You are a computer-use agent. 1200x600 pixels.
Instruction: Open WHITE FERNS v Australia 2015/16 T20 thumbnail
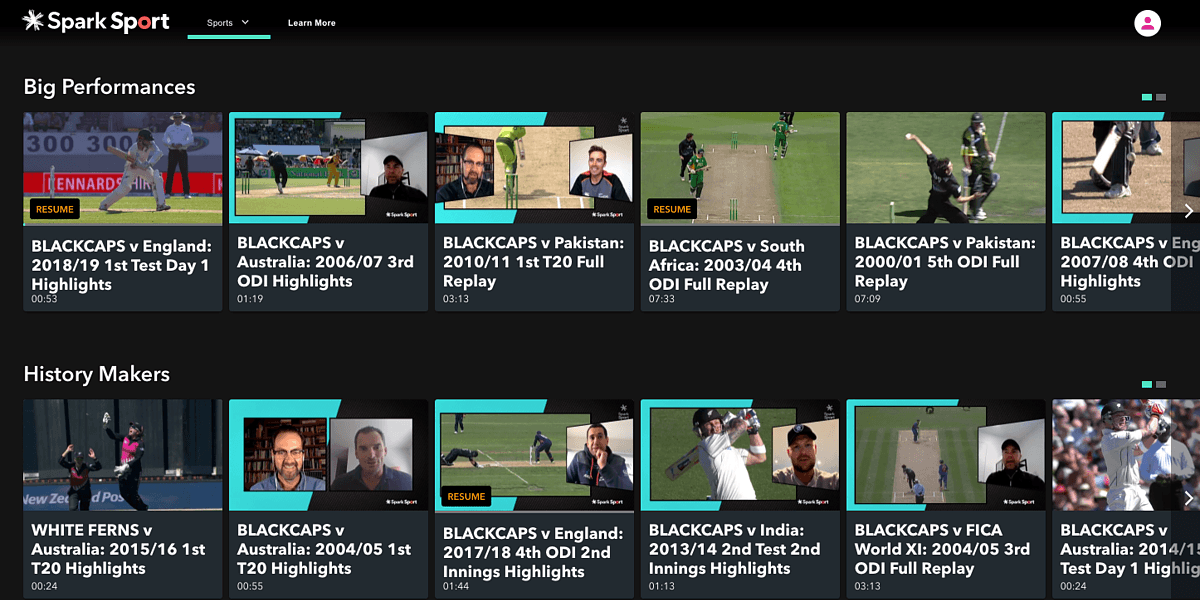coord(123,455)
